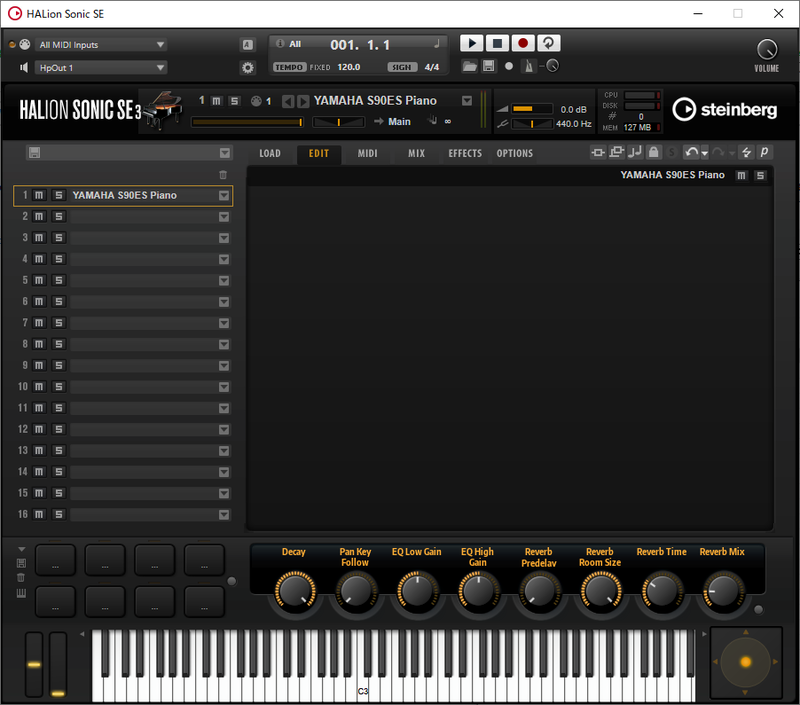Click the audio output speaker icon
Image resolution: width=800 pixels, height=705 pixels.
(23, 67)
